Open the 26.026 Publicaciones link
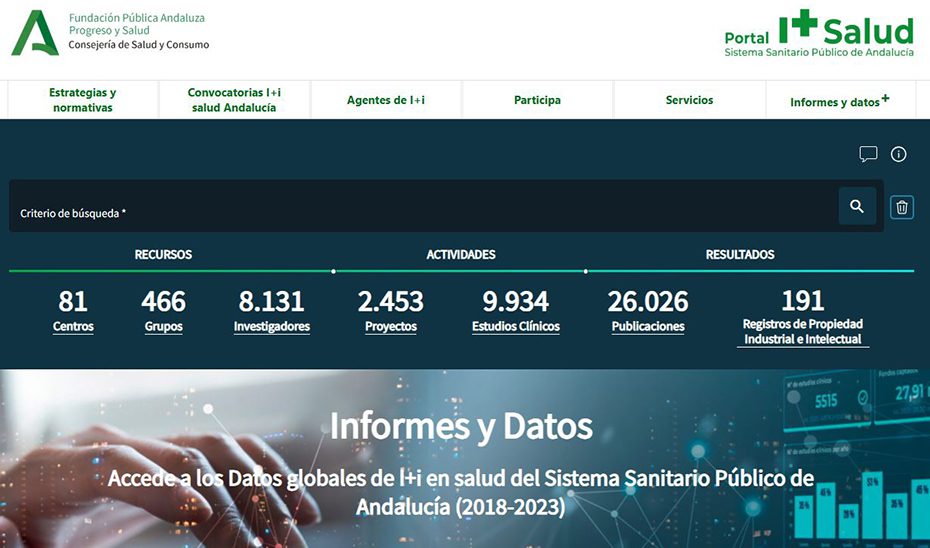Image resolution: width=930 pixels, height=548 pixels. pos(648,311)
